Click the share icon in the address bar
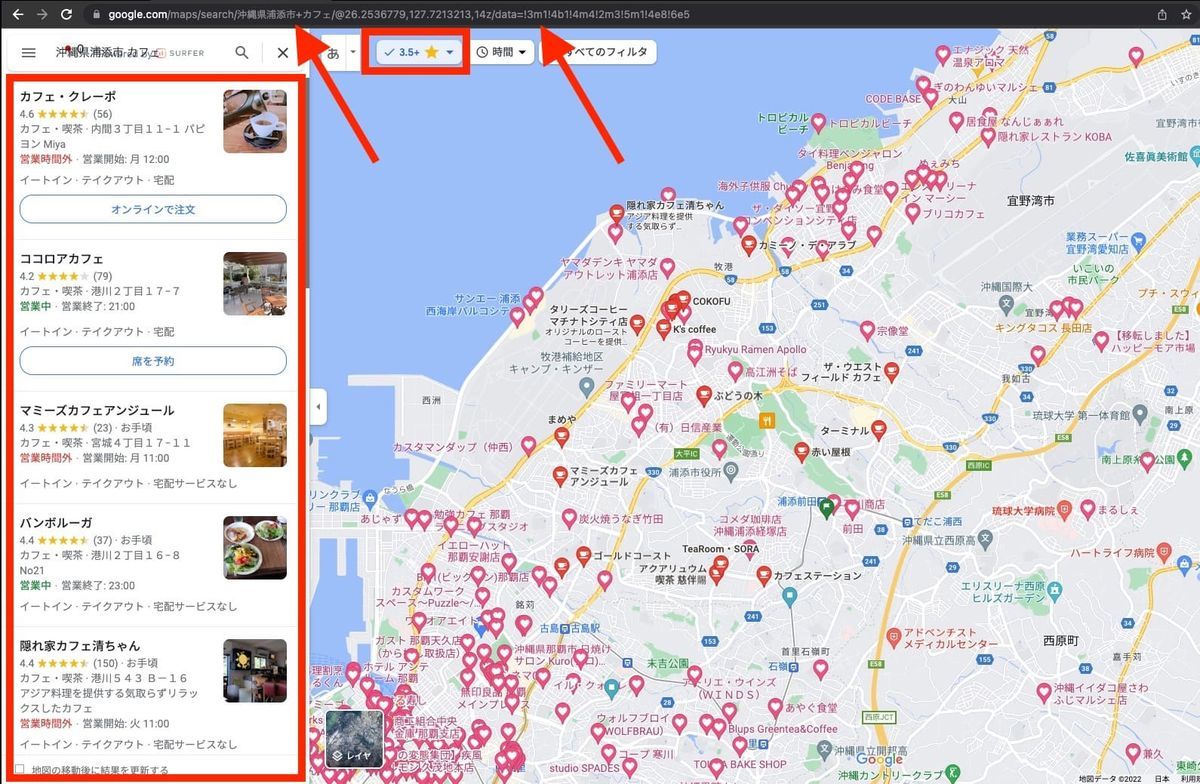The width and height of the screenshot is (1200, 784). coord(1162,15)
